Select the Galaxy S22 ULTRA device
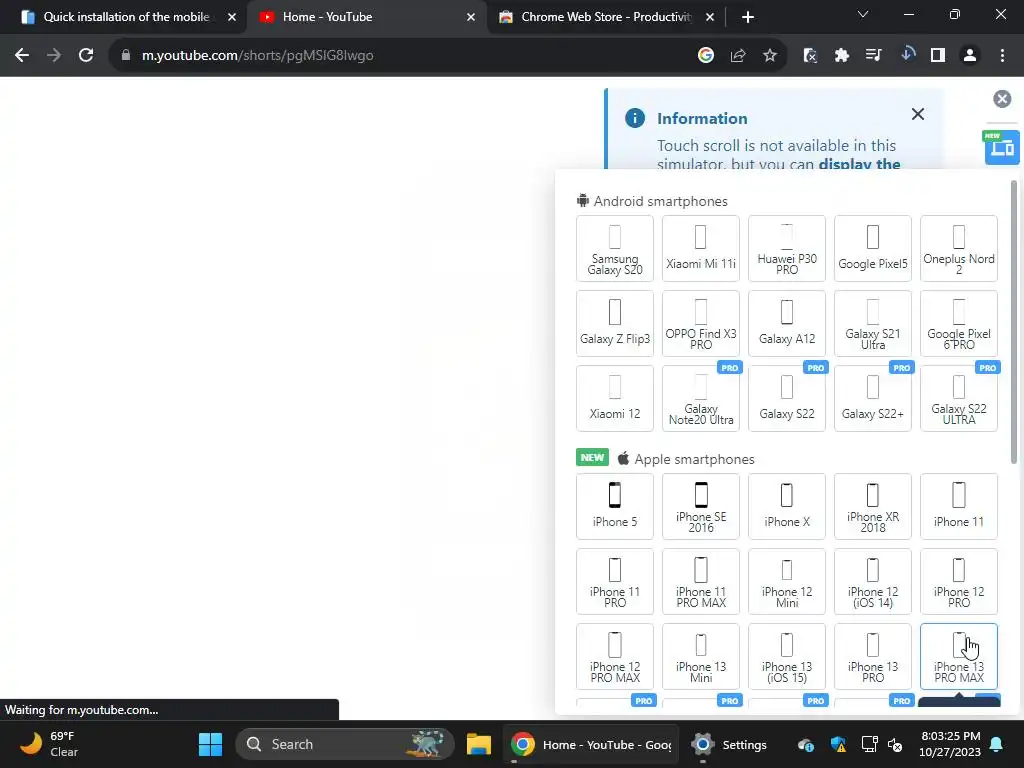 (x=959, y=398)
